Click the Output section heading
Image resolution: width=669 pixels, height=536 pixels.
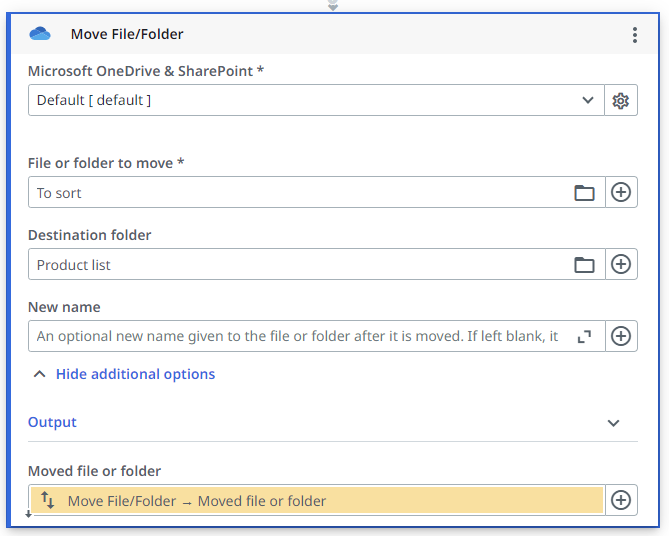coord(52,422)
